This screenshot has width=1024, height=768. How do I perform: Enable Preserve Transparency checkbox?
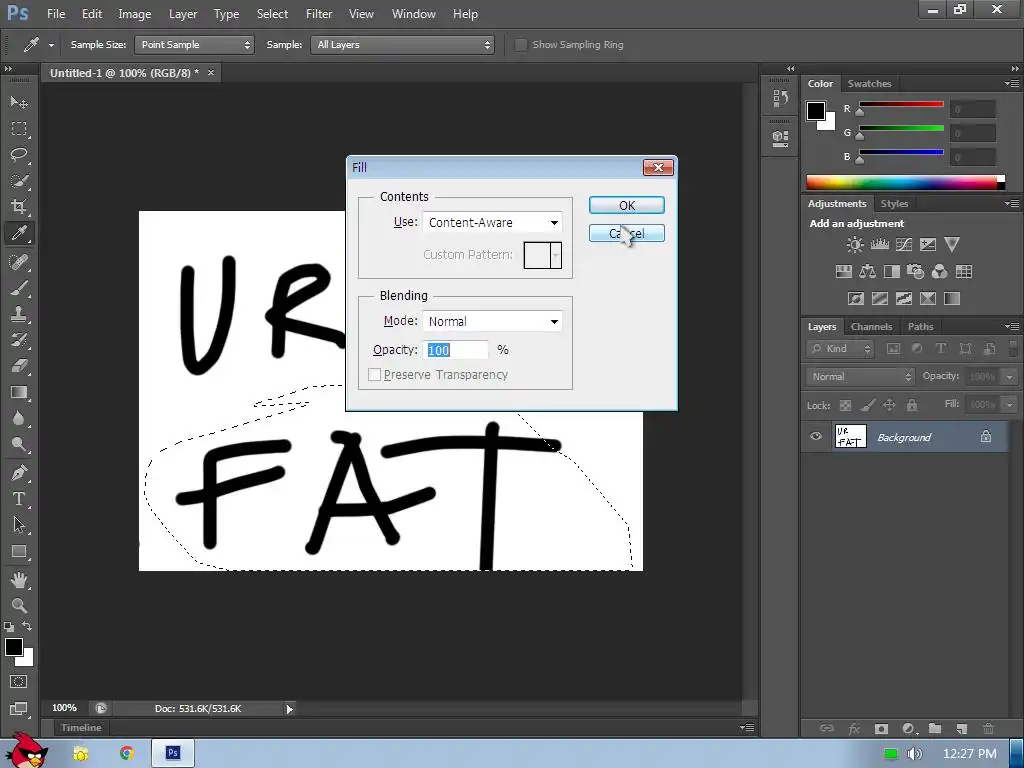[x=374, y=375]
